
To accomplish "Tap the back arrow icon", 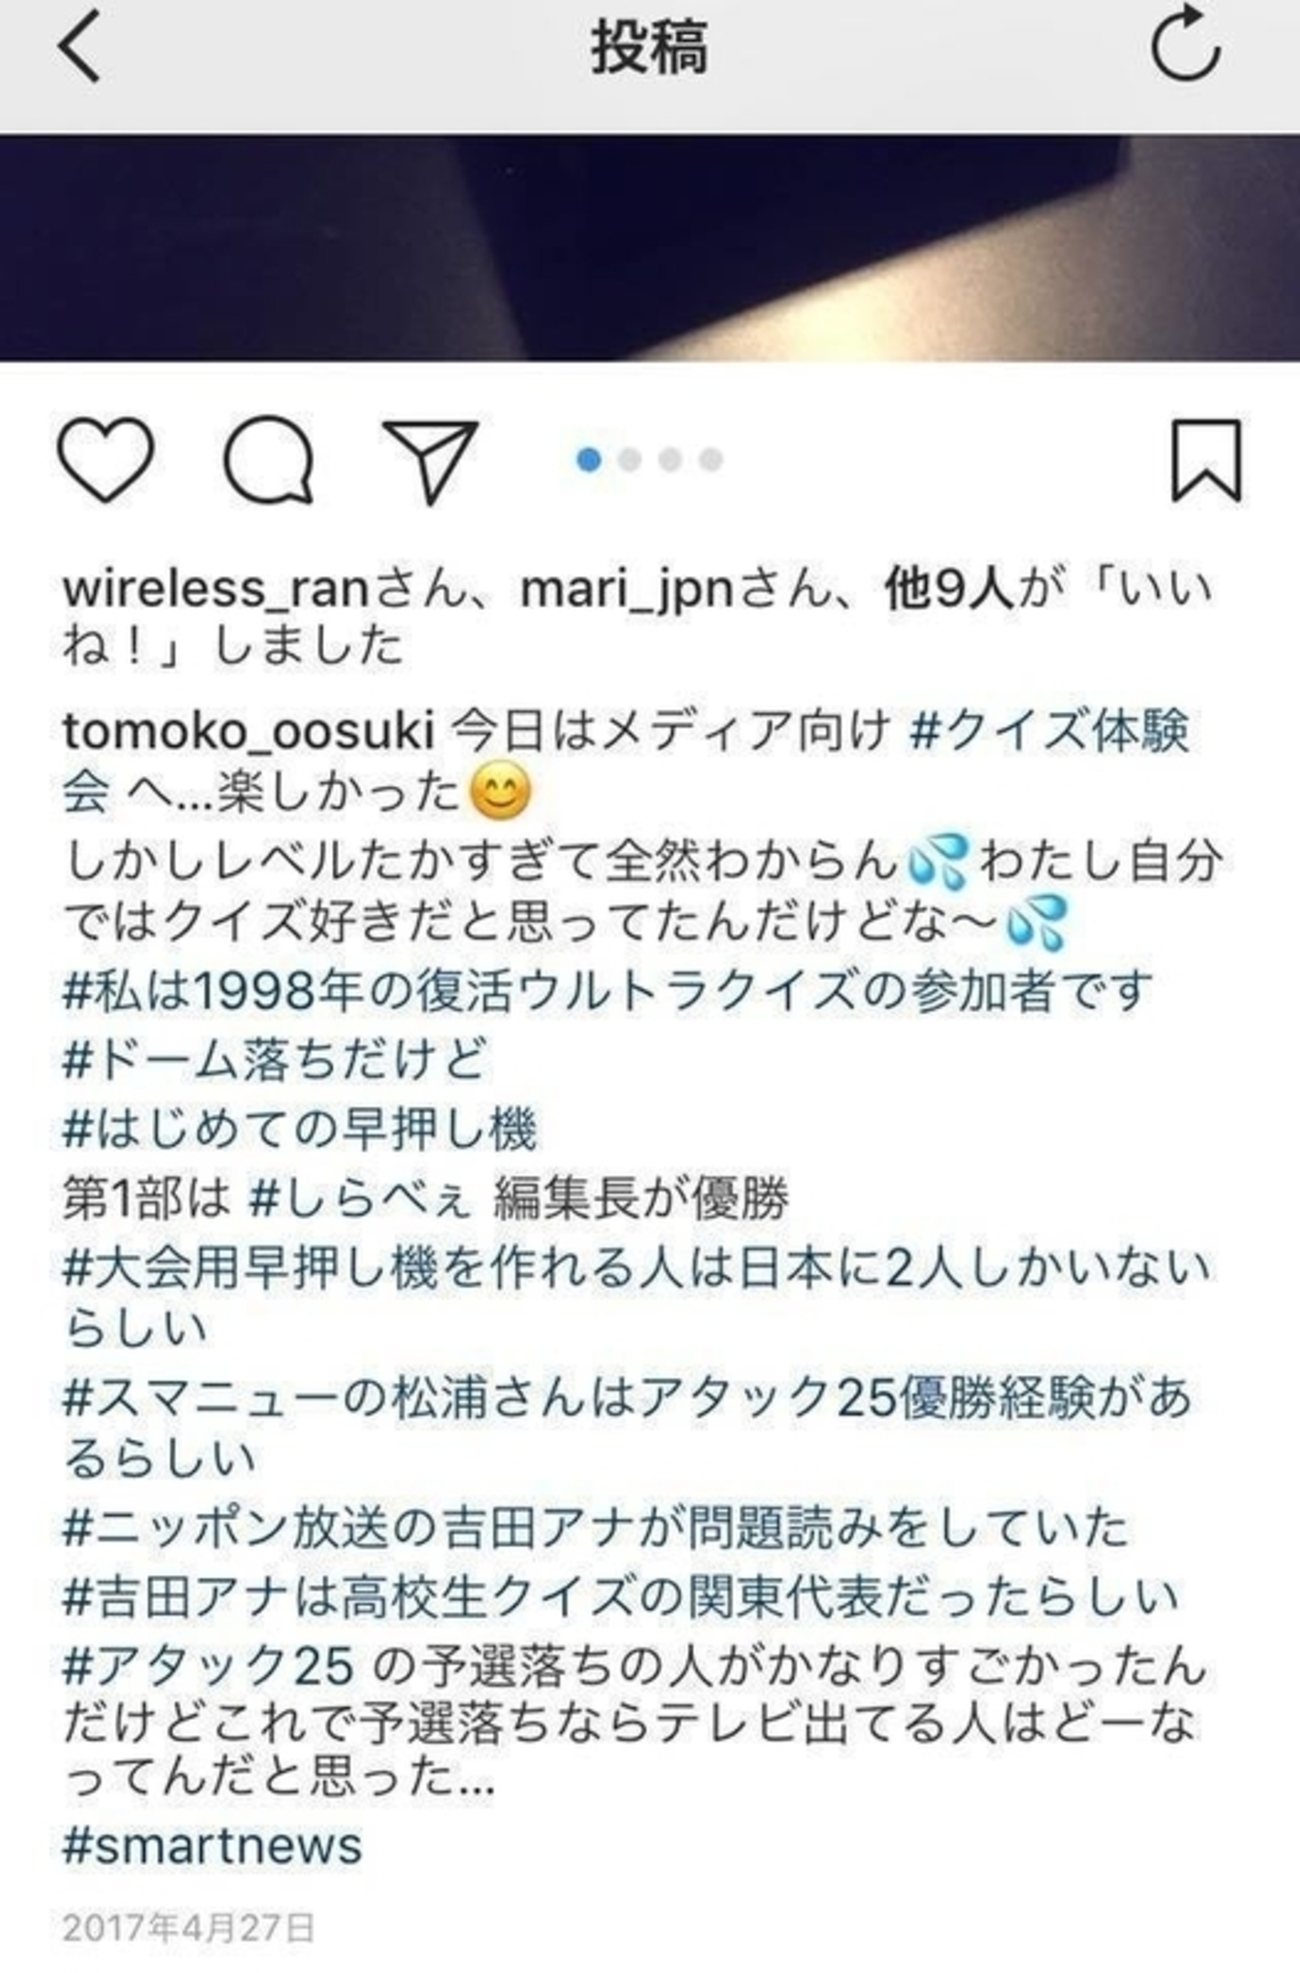I will (x=80, y=49).
